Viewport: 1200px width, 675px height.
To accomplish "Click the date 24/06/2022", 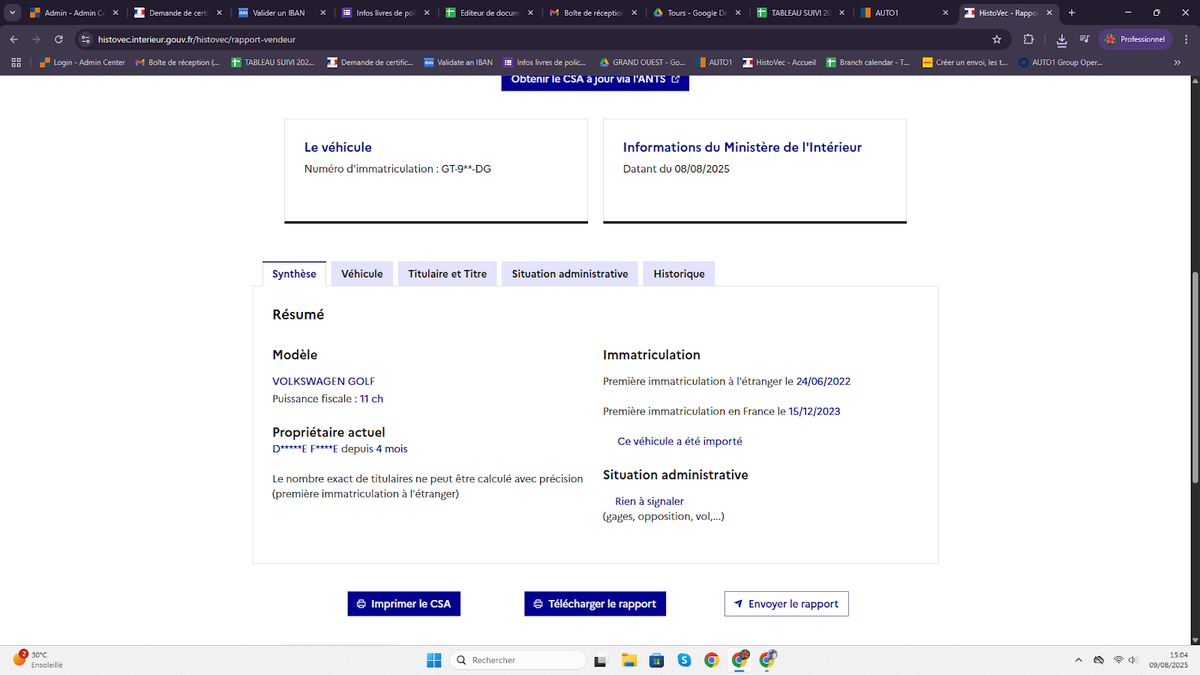I will point(823,381).
